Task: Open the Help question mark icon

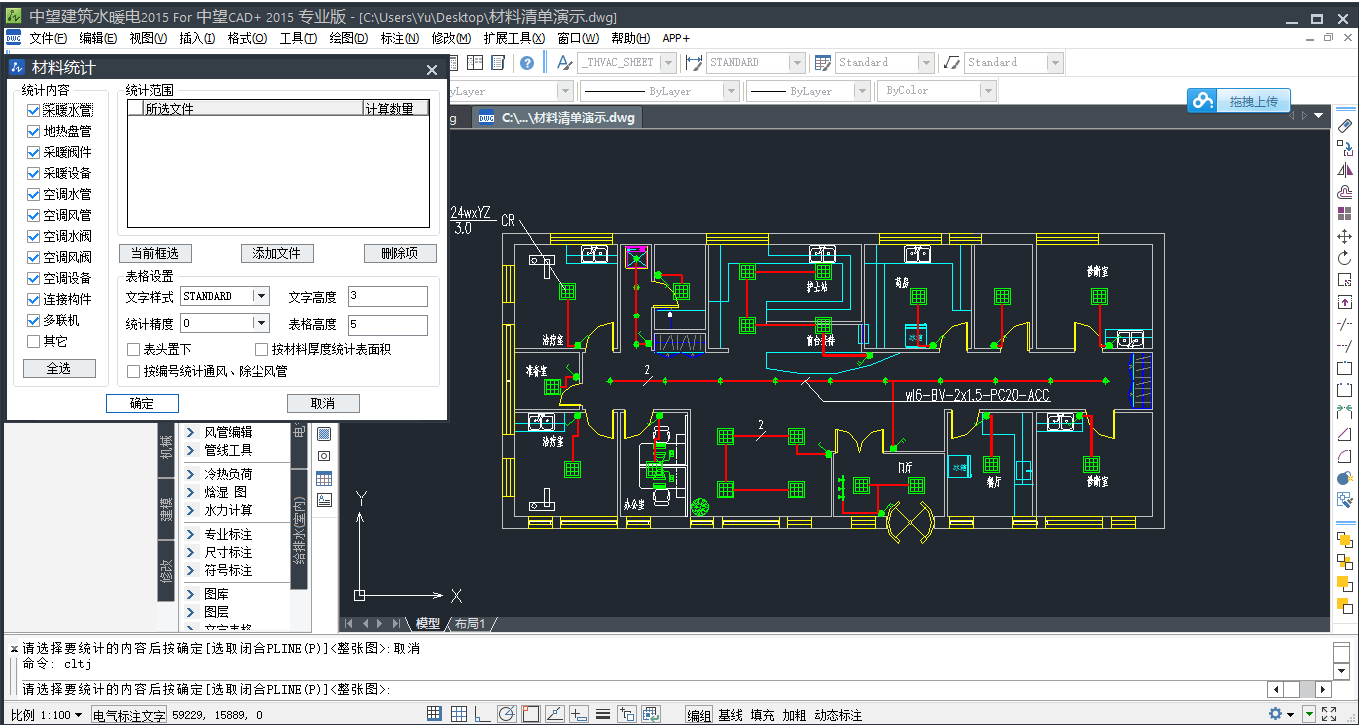Action: pos(527,63)
